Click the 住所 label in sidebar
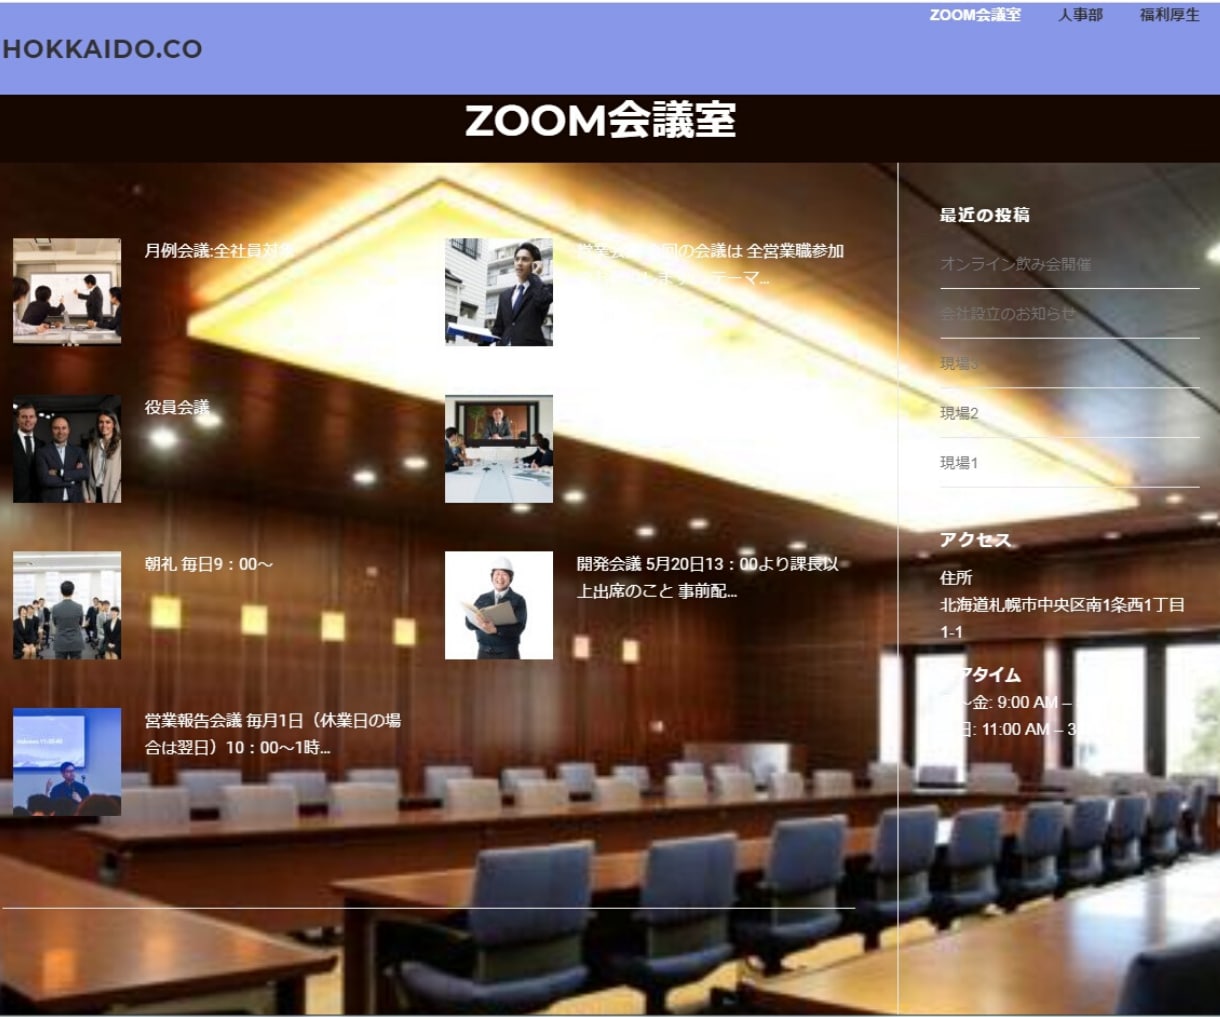 click(956, 577)
